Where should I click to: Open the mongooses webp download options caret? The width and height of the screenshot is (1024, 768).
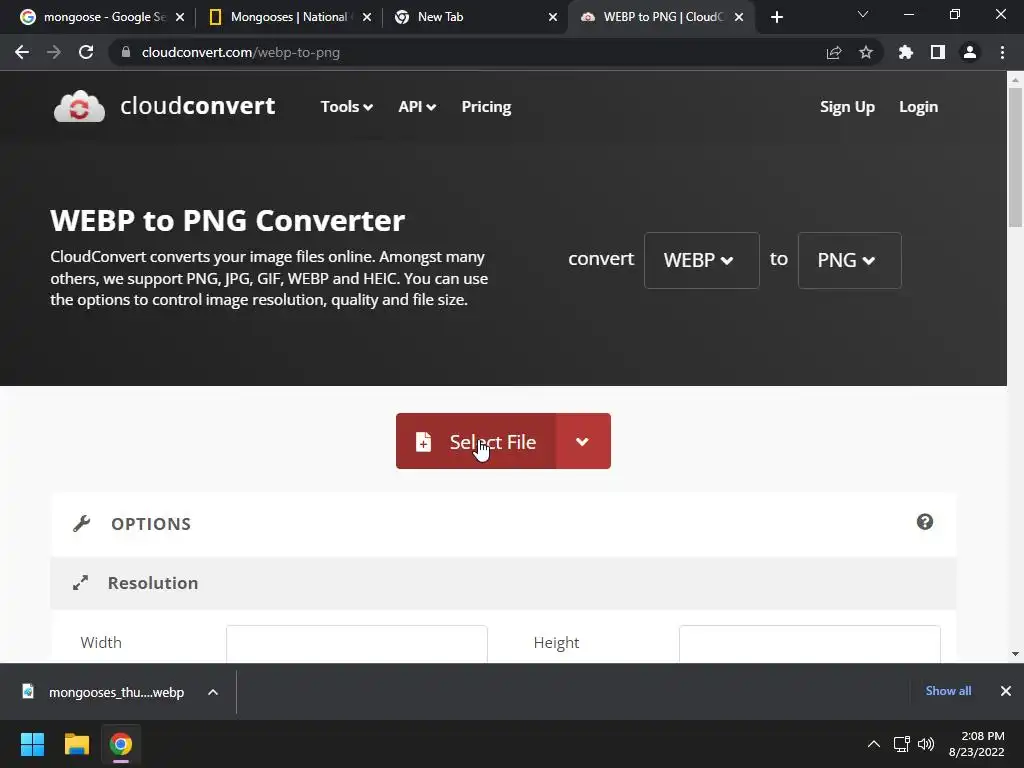pos(213,692)
